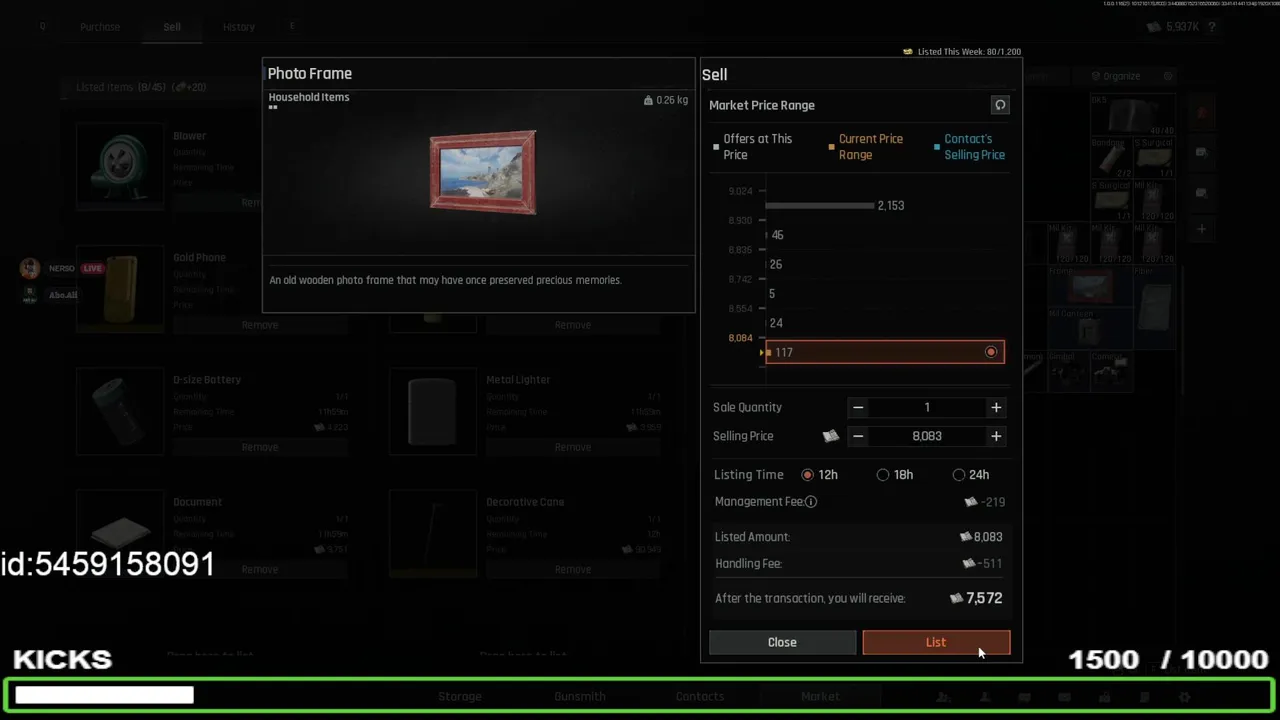The width and height of the screenshot is (1280, 720).
Task: Select the Bandage item in the stash
Action: tap(1110, 158)
